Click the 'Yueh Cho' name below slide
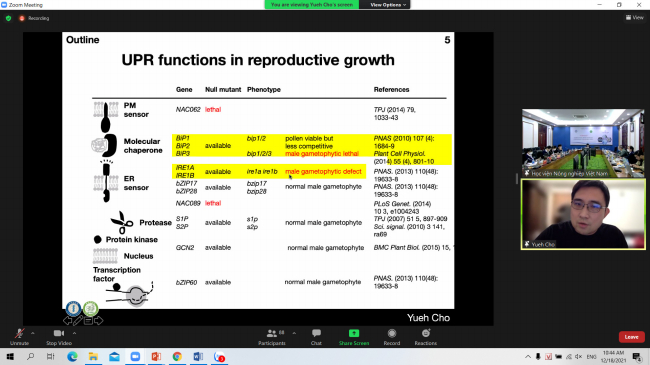Screen dimensions: 650x365 pyautogui.click(x=428, y=318)
